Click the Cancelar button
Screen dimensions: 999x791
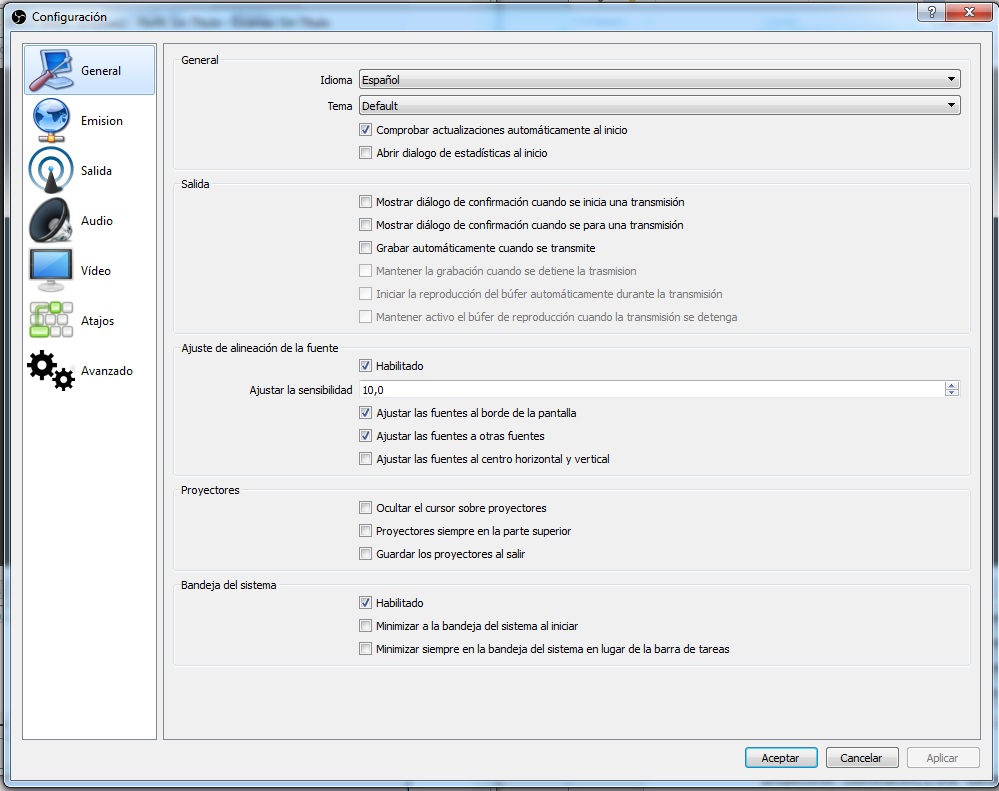862,757
